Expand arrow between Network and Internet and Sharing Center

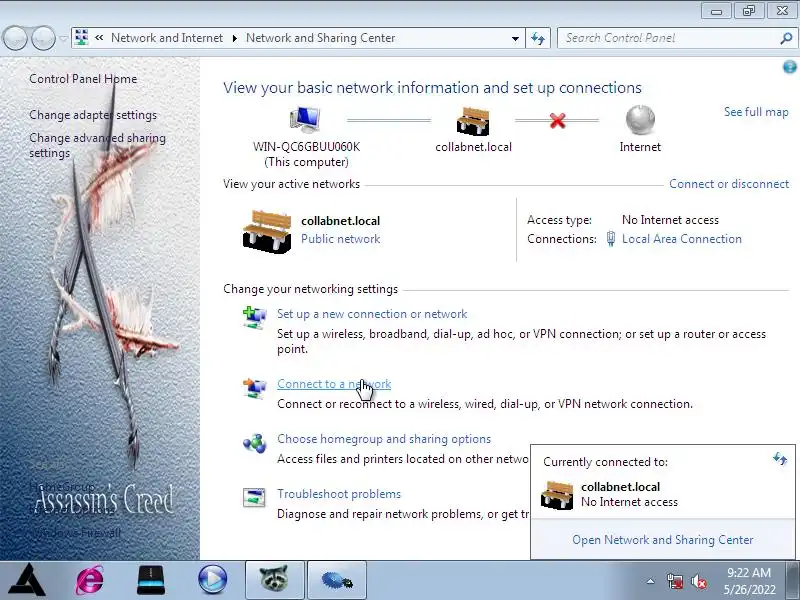(235, 38)
